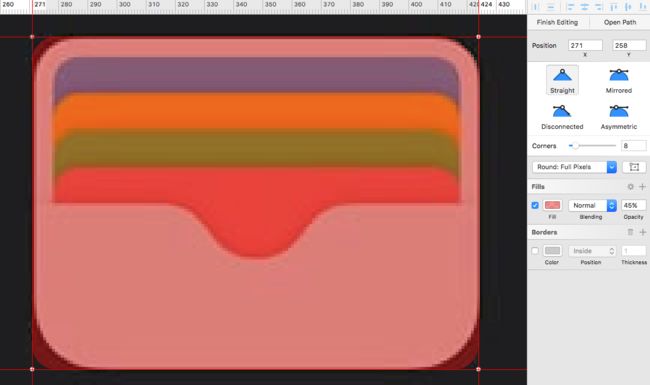Screen dimensions: 650x385
Task: Open the gray border Color swatch
Action: point(552,251)
